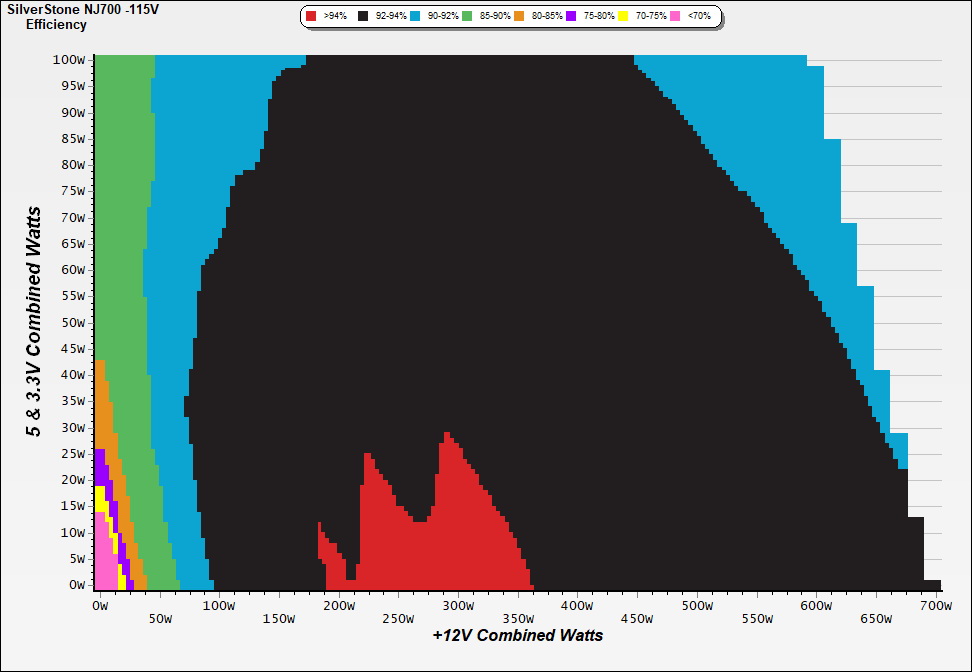Click the 50w label on the y-axis
972x672 pixels.
coord(72,322)
